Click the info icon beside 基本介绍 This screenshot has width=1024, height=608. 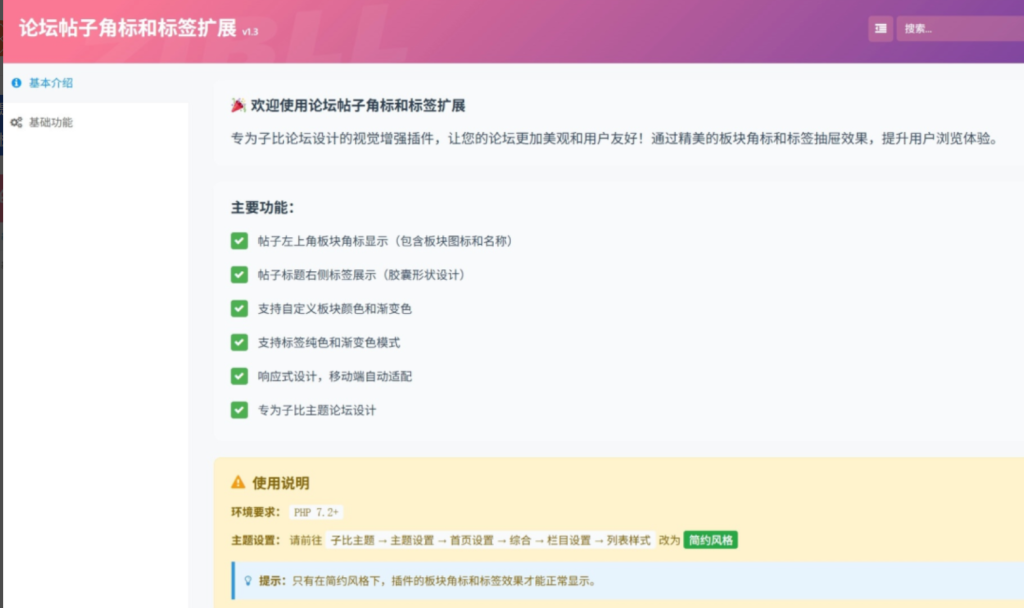[x=16, y=83]
